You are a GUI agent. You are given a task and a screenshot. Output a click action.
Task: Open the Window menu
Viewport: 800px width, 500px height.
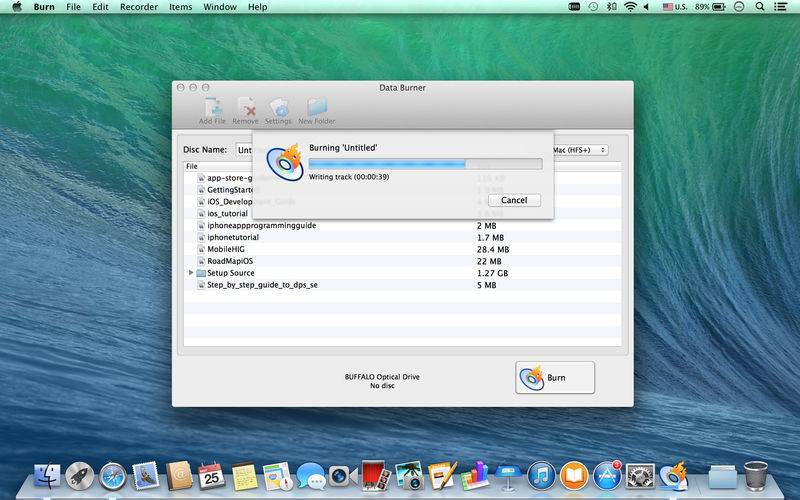pyautogui.click(x=220, y=7)
